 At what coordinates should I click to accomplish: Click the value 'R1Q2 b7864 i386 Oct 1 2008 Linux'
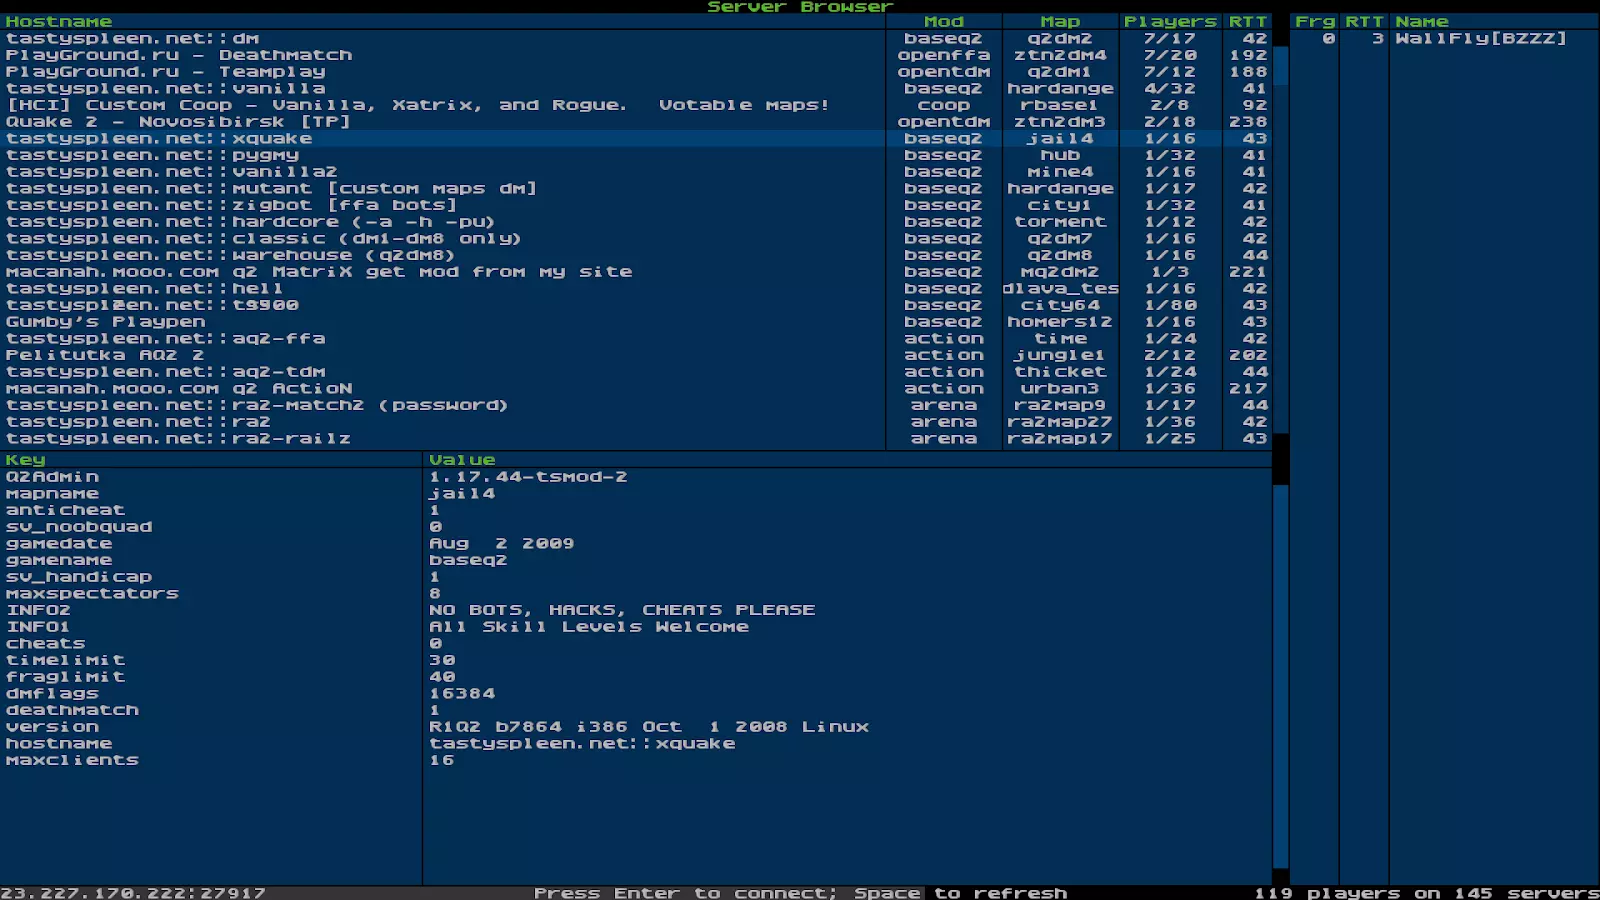[x=649, y=727]
